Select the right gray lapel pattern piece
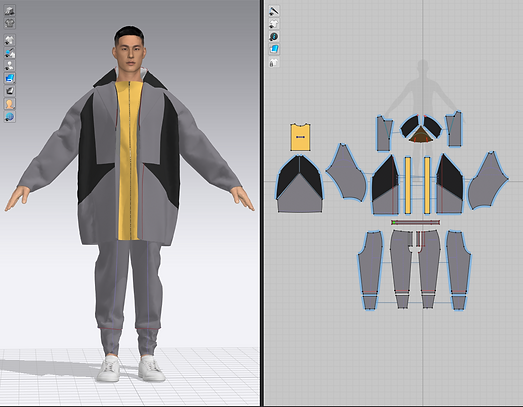The image size is (523, 407). tap(455, 130)
